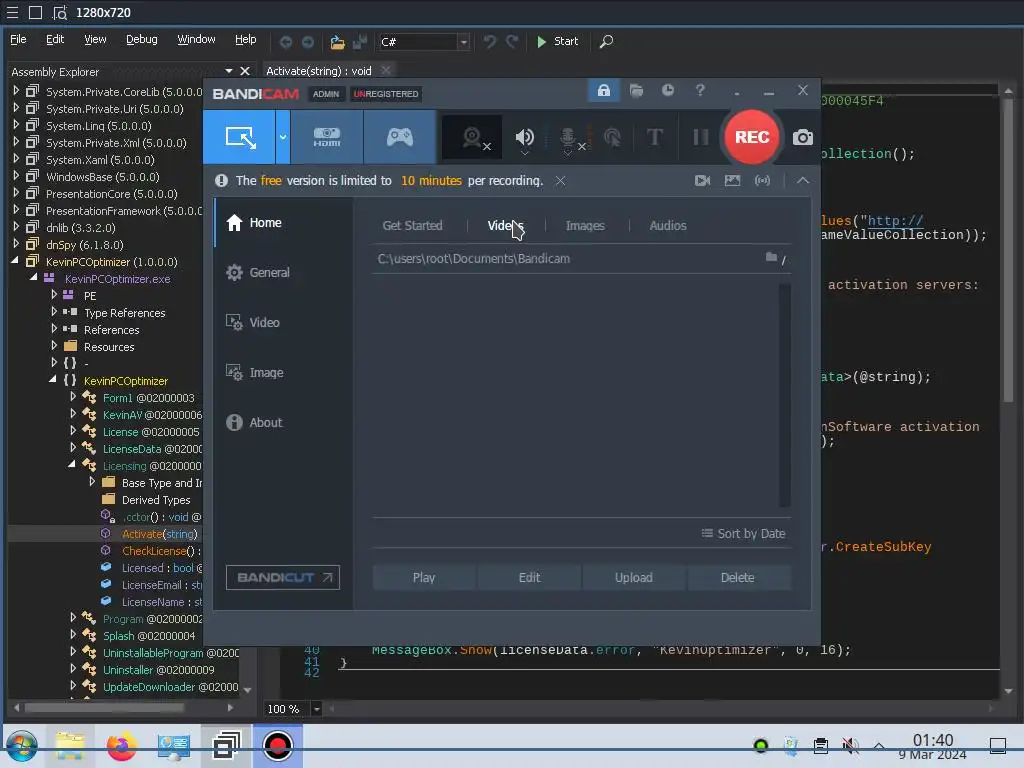Open About section in Bandicam sidebar
This screenshot has height=768, width=1024.
[283, 423]
